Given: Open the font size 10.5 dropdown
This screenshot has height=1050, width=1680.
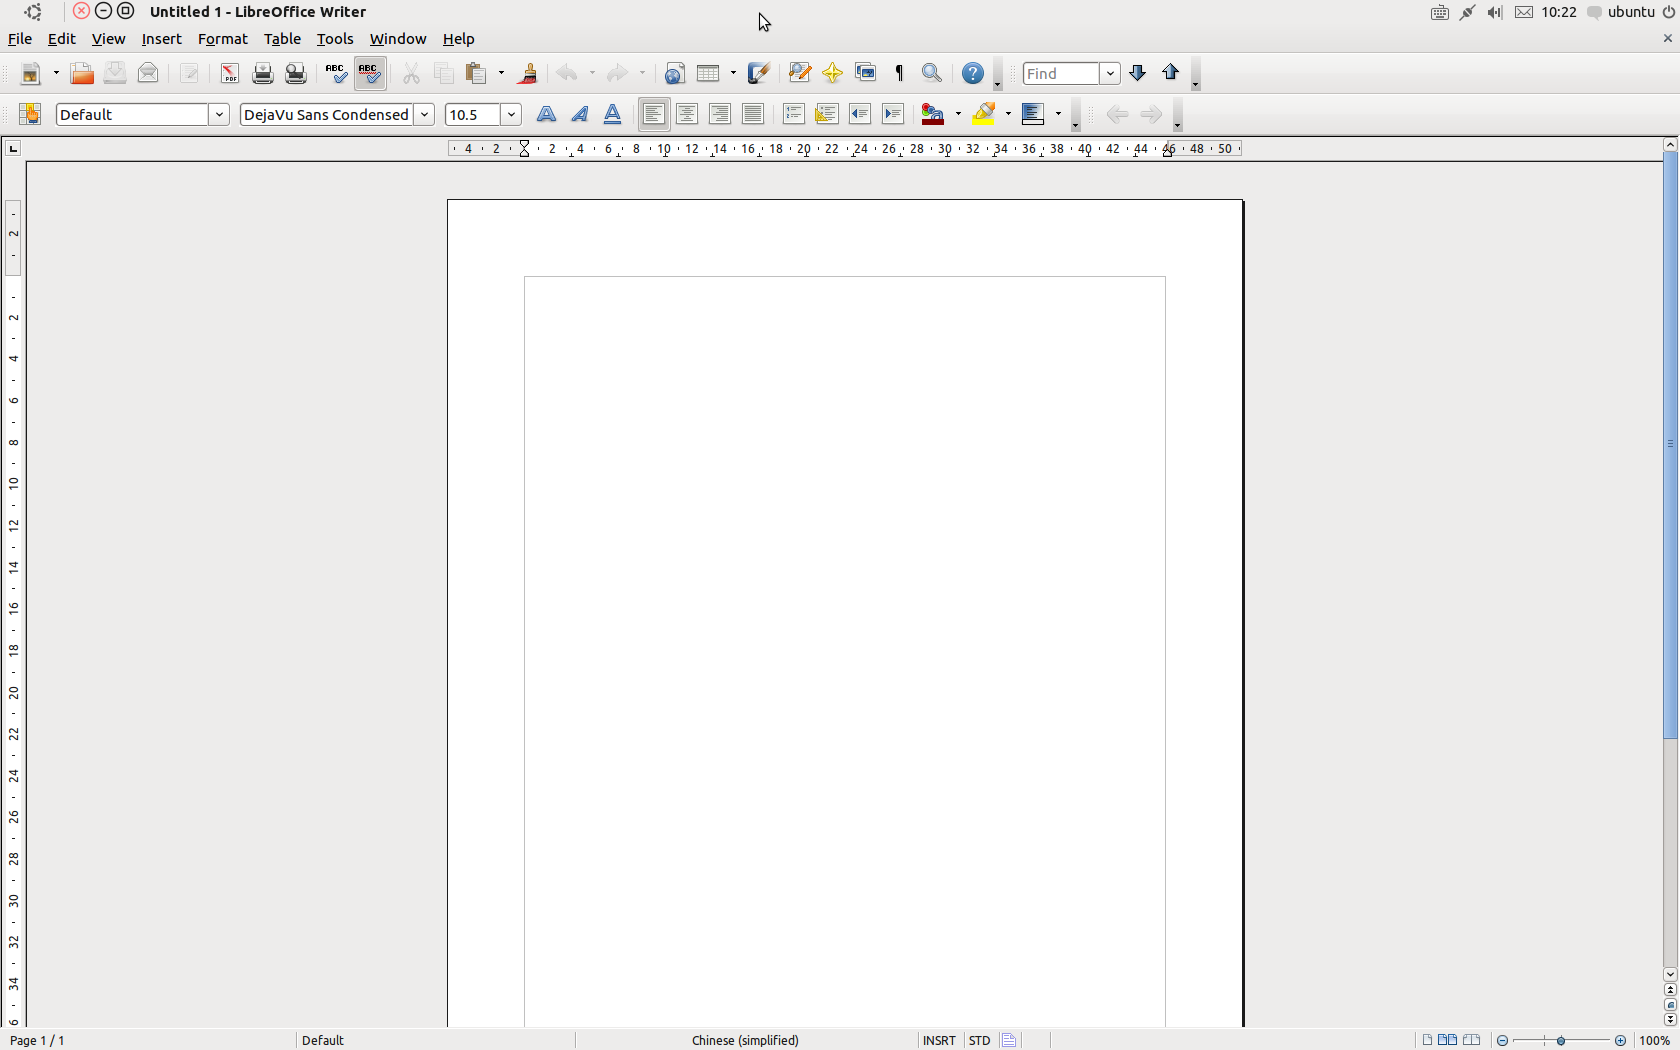Looking at the screenshot, I should coord(511,115).
